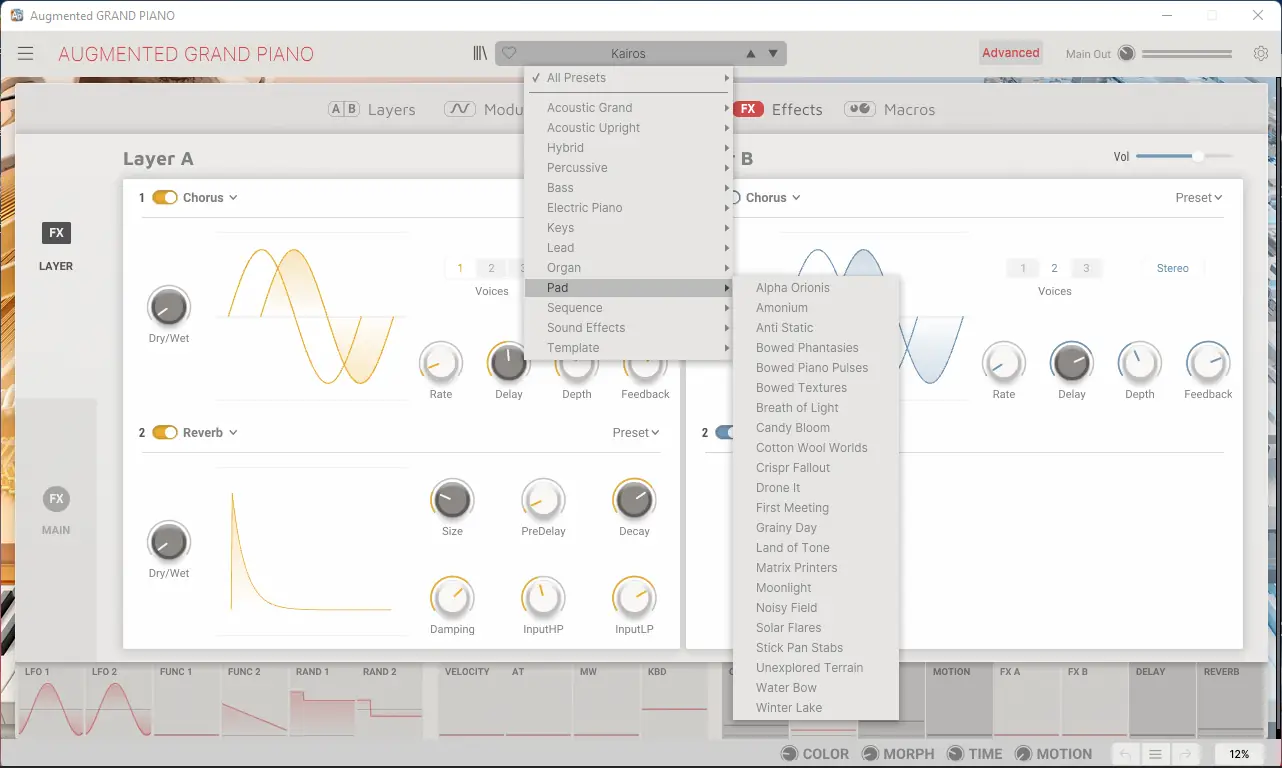Click the Chorus Dry/Wet knob in Layer A
1282x768 pixels.
tap(169, 306)
